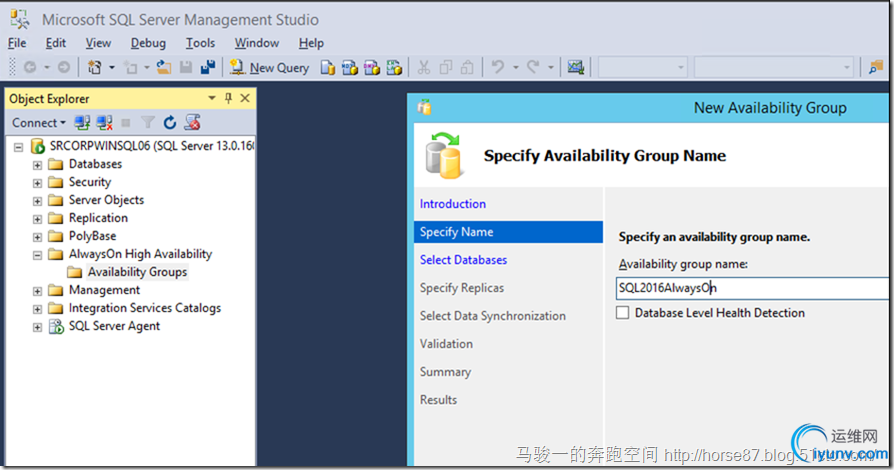Click the Activity Monitor toolbar icon
Screen dimensions: 894x470
(575, 68)
